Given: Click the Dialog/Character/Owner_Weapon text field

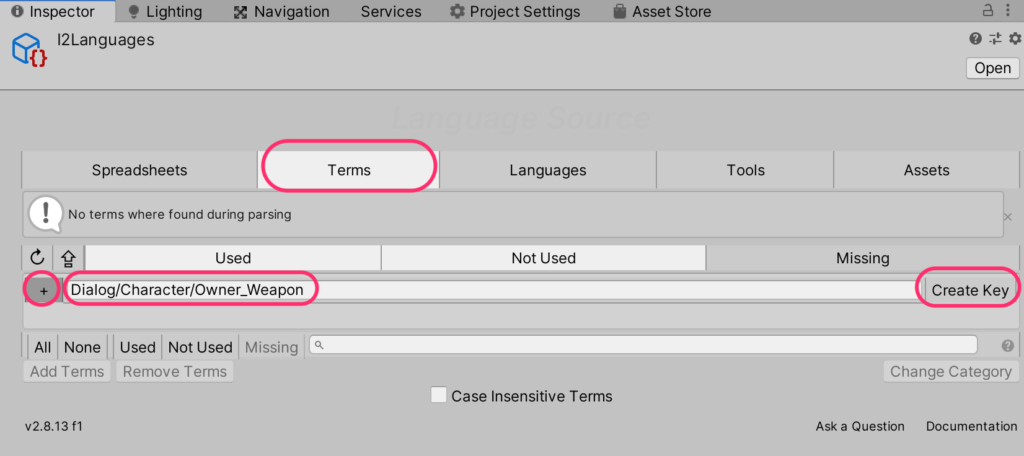Looking at the screenshot, I should pos(490,290).
